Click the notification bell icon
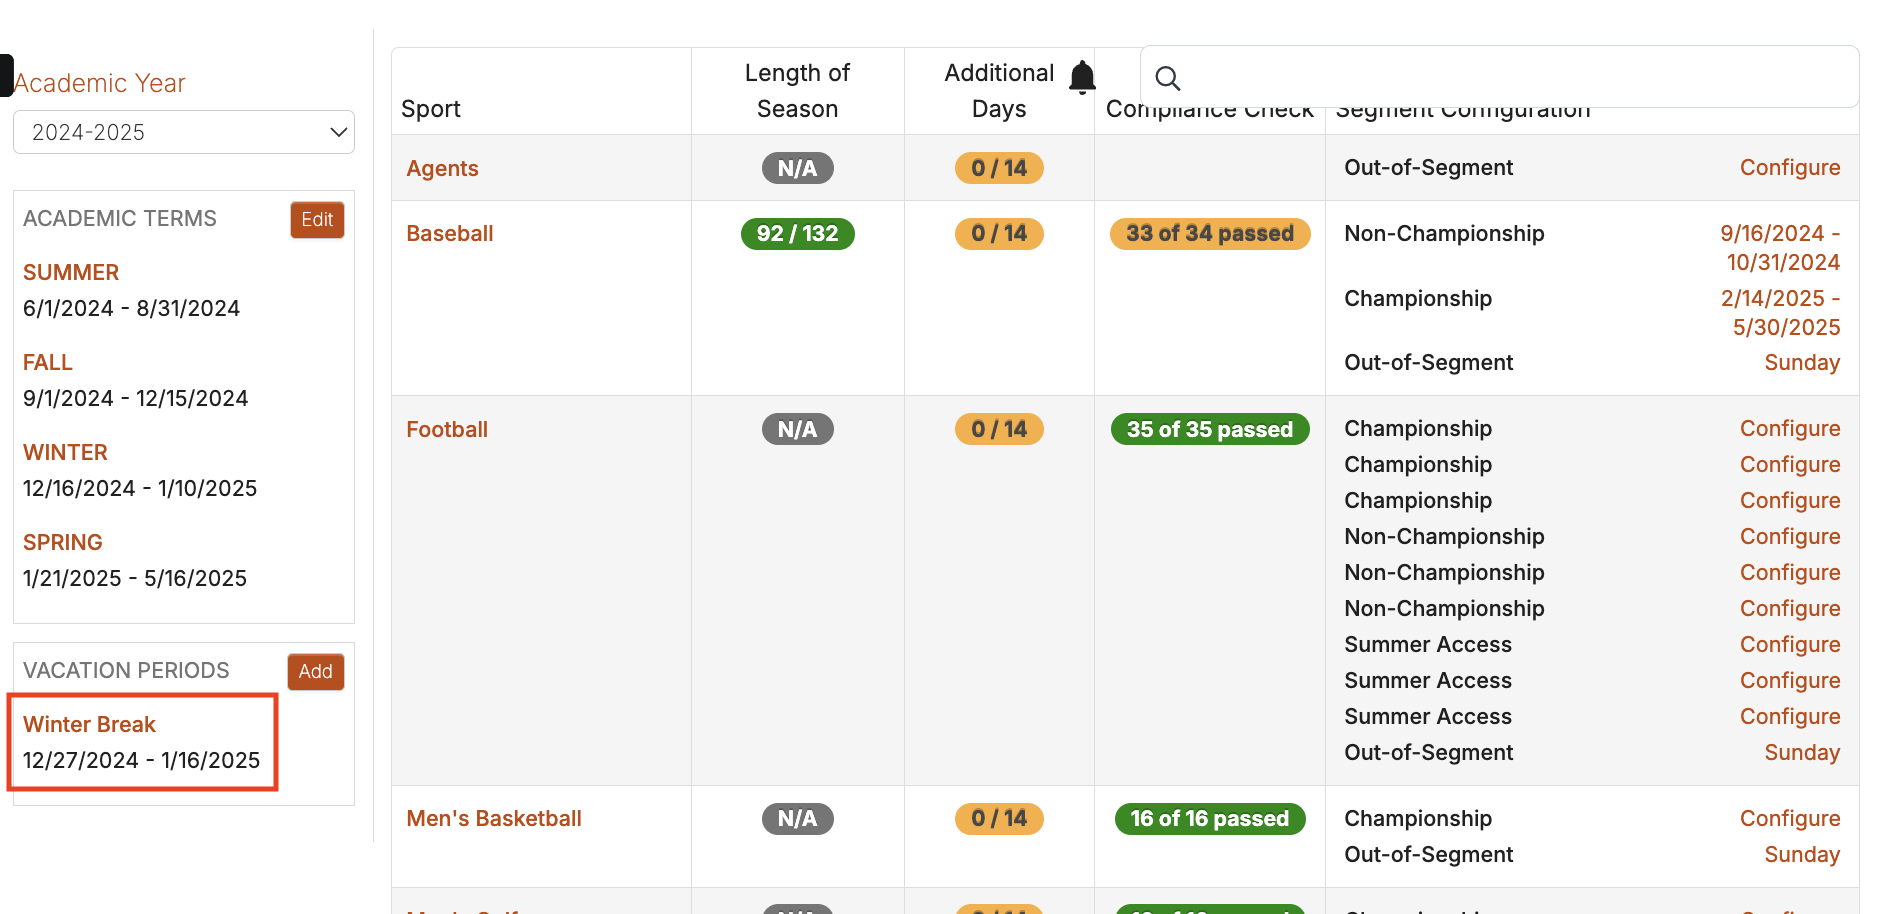 click(x=1082, y=78)
